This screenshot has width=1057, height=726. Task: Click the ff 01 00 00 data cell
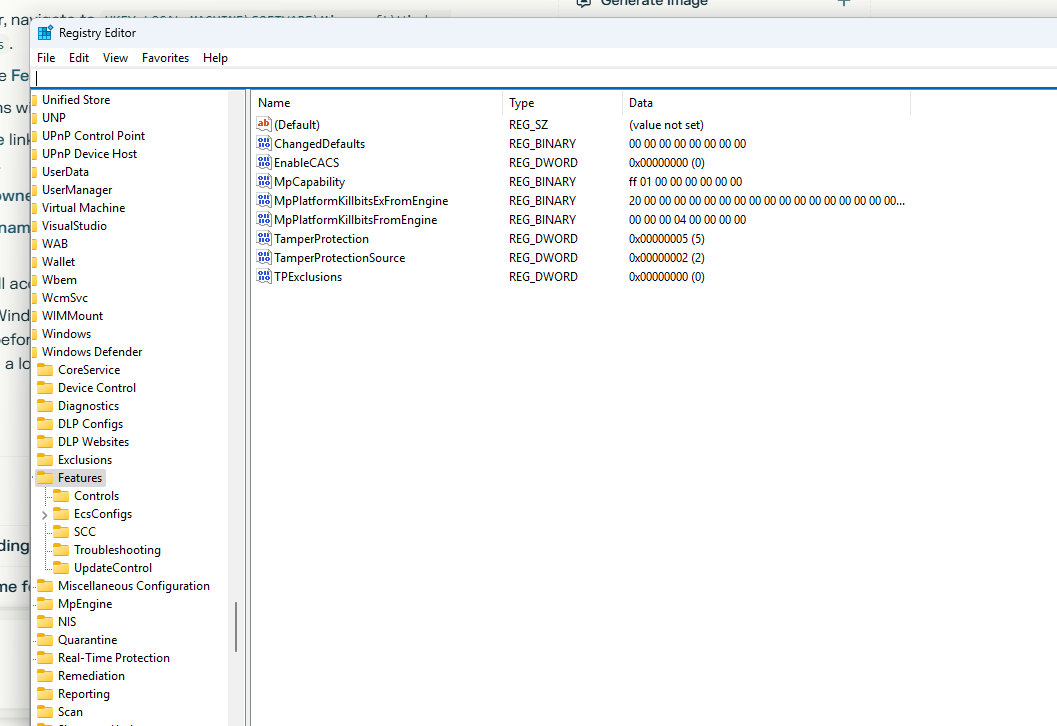(685, 181)
